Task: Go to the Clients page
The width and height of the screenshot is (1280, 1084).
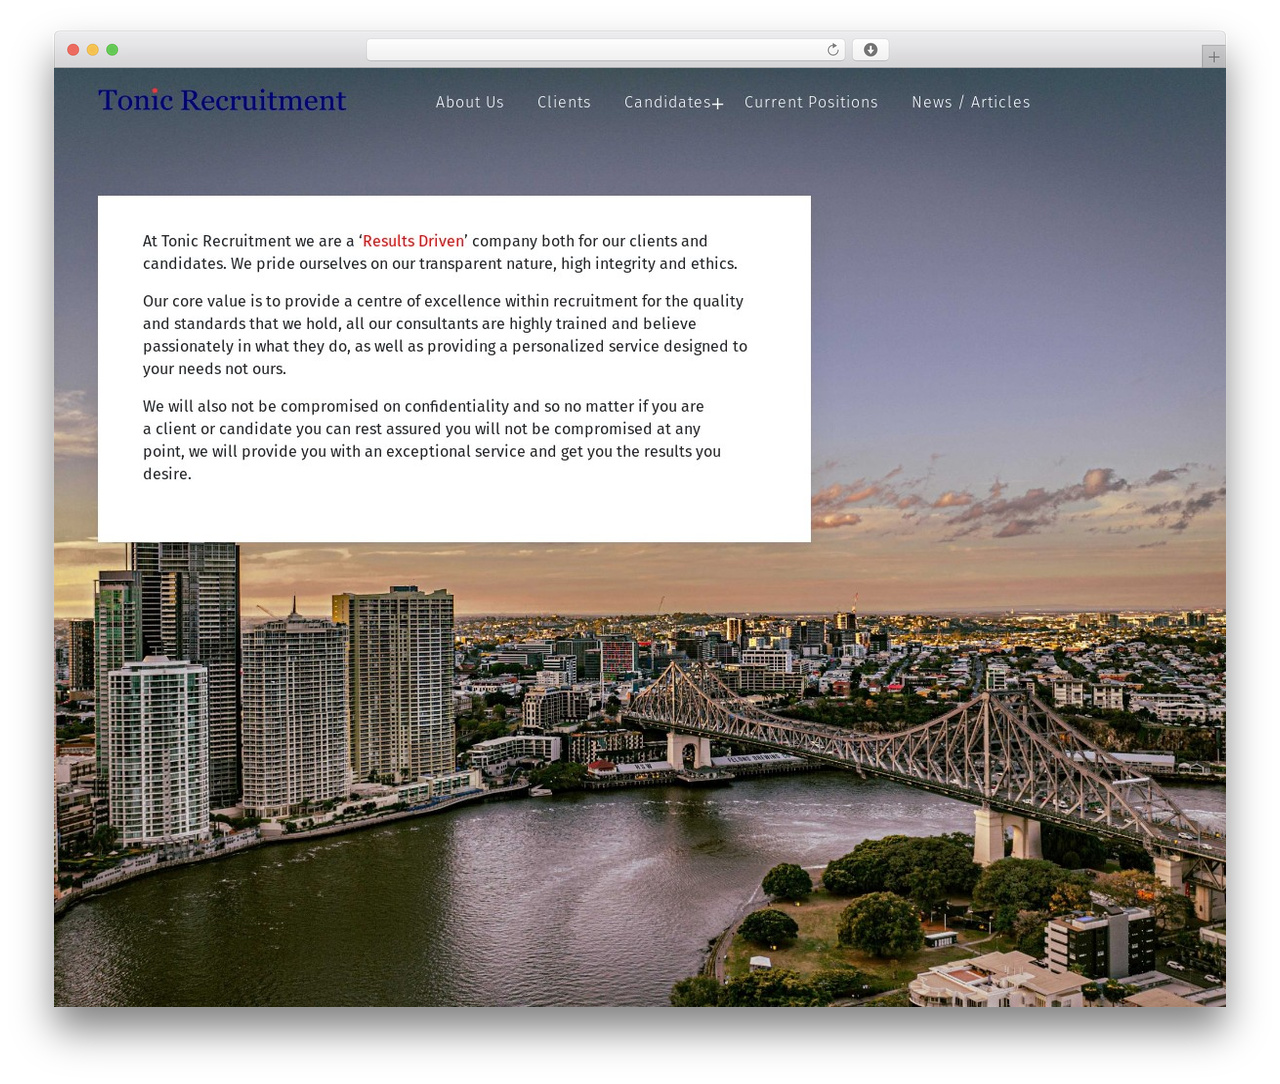Action: pyautogui.click(x=564, y=102)
